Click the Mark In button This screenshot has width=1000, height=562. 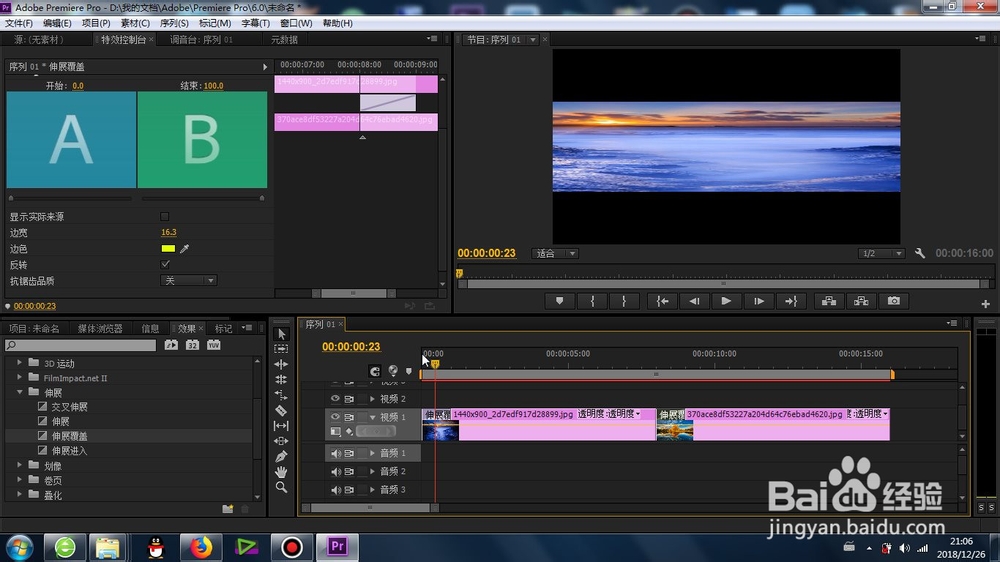tap(592, 301)
